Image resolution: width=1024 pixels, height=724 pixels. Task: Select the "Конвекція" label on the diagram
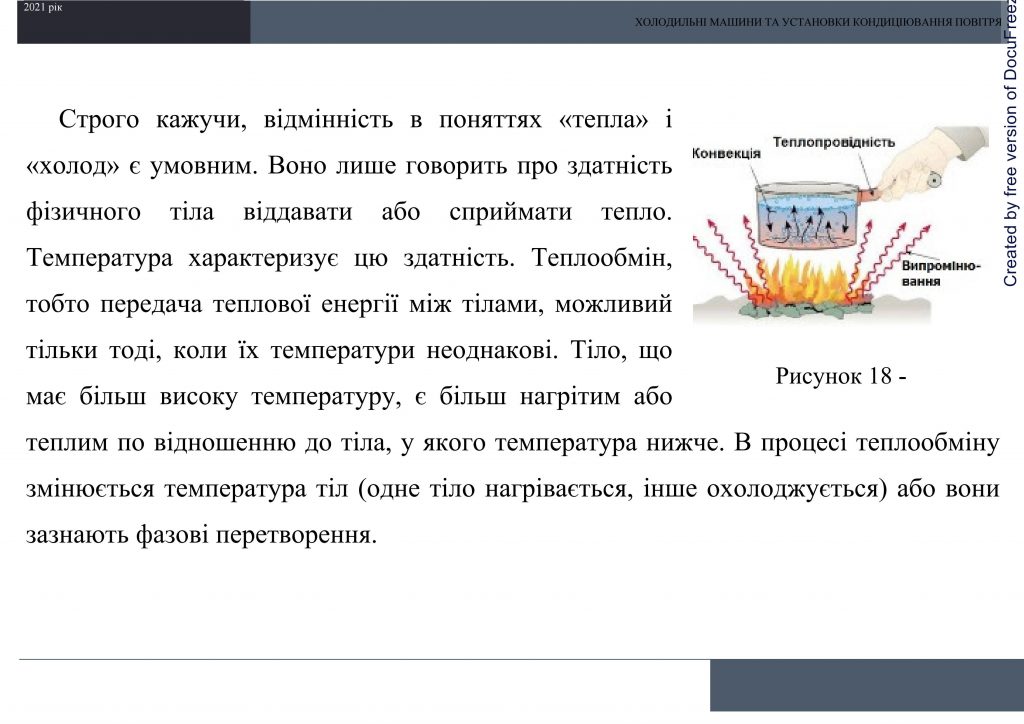[x=725, y=153]
